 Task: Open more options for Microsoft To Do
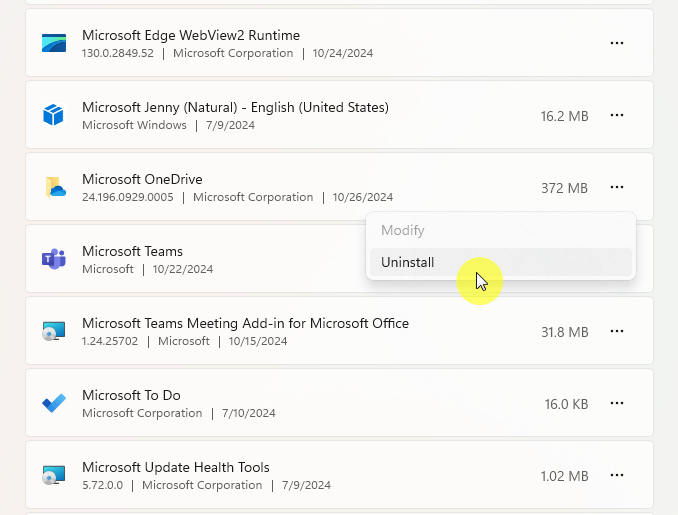(617, 403)
